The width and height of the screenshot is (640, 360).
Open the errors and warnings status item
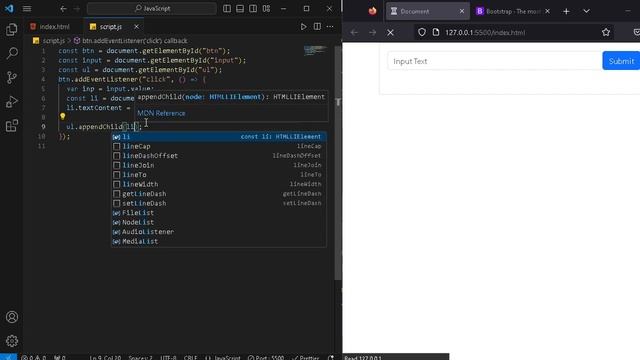click(34, 357)
